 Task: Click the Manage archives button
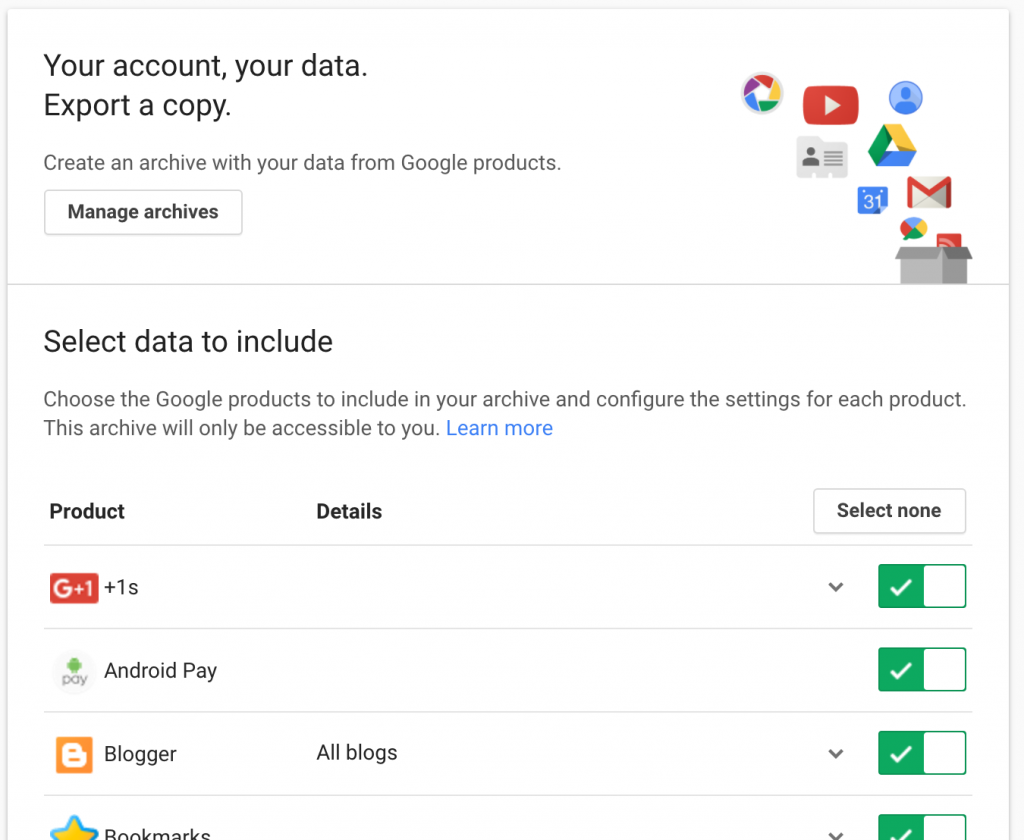click(143, 212)
